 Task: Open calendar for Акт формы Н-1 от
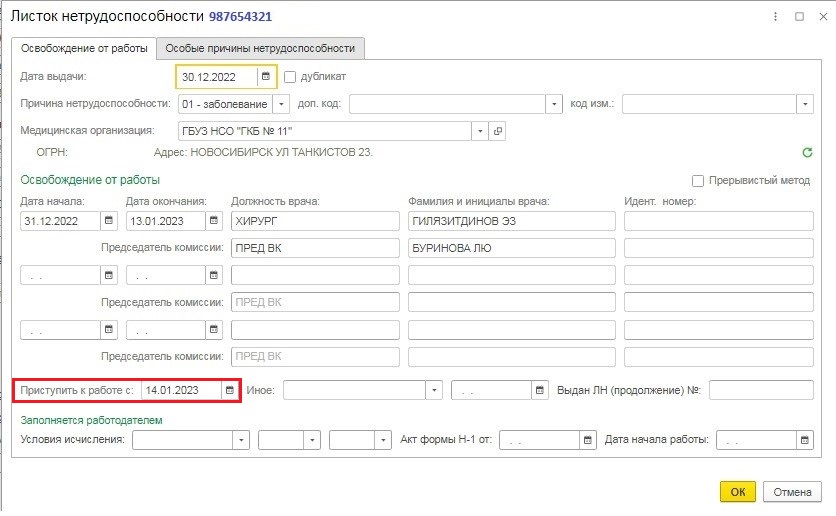point(588,440)
